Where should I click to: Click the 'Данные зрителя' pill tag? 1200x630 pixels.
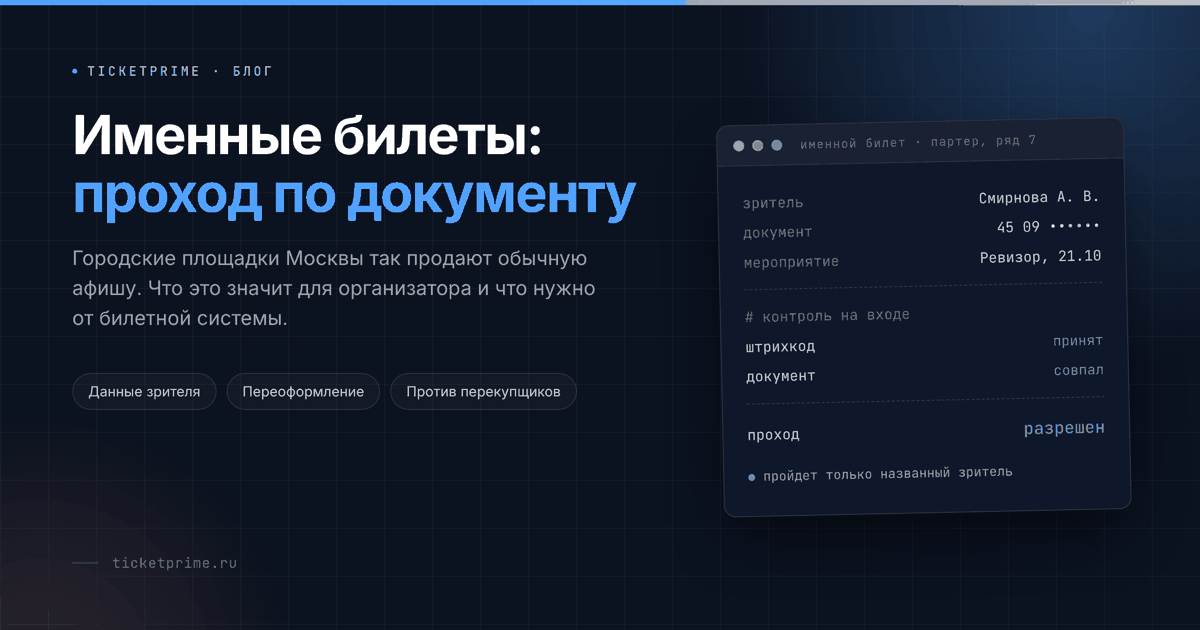point(144,392)
